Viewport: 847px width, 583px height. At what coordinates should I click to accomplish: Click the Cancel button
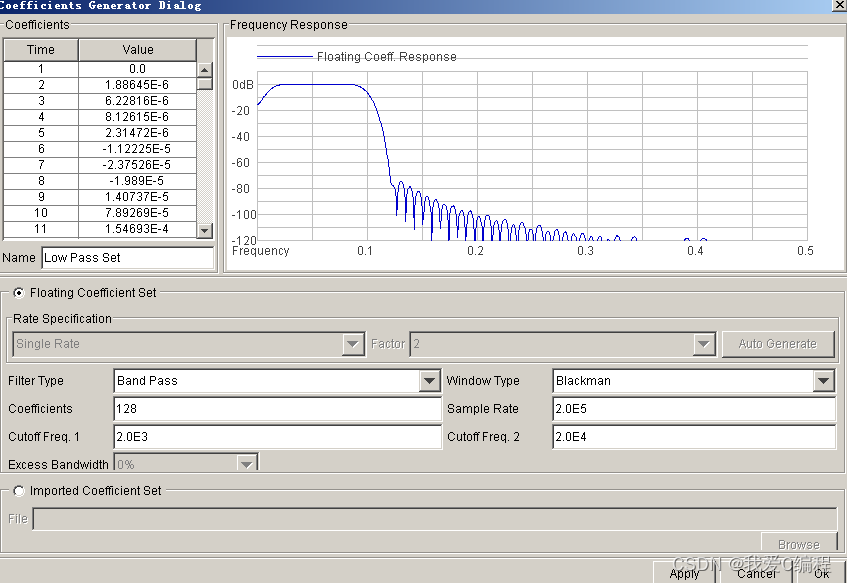(x=756, y=573)
